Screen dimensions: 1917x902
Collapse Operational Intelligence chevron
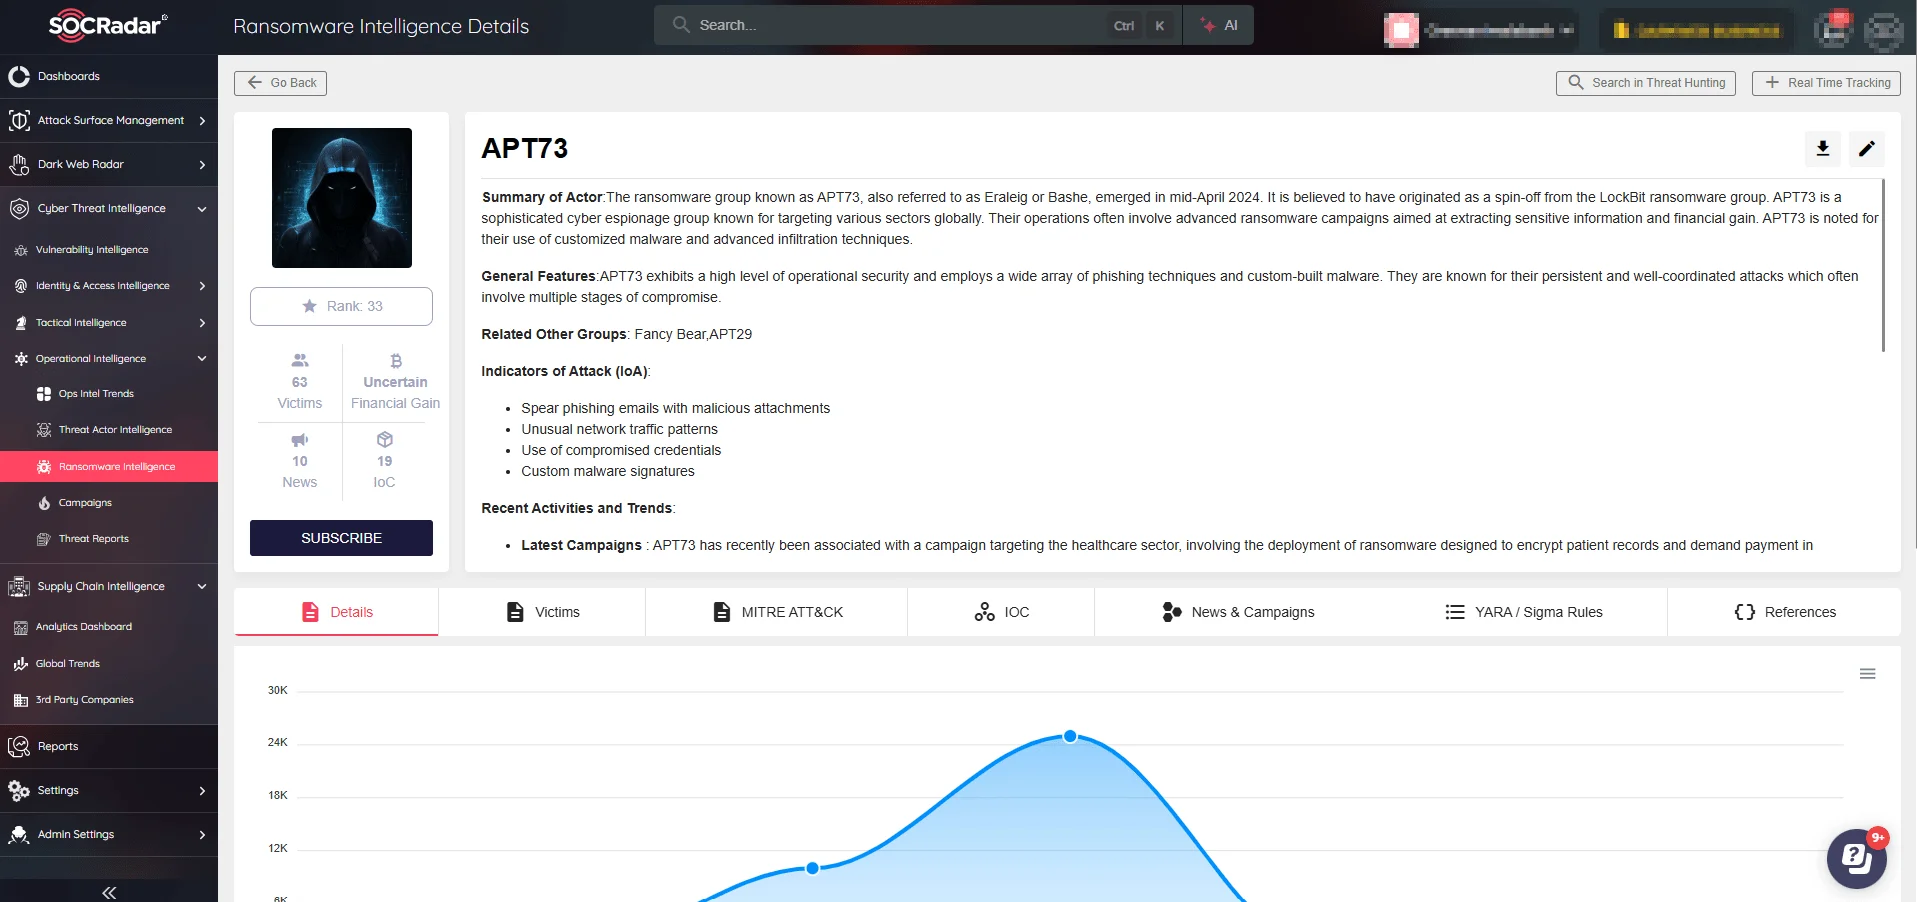pyautogui.click(x=202, y=359)
